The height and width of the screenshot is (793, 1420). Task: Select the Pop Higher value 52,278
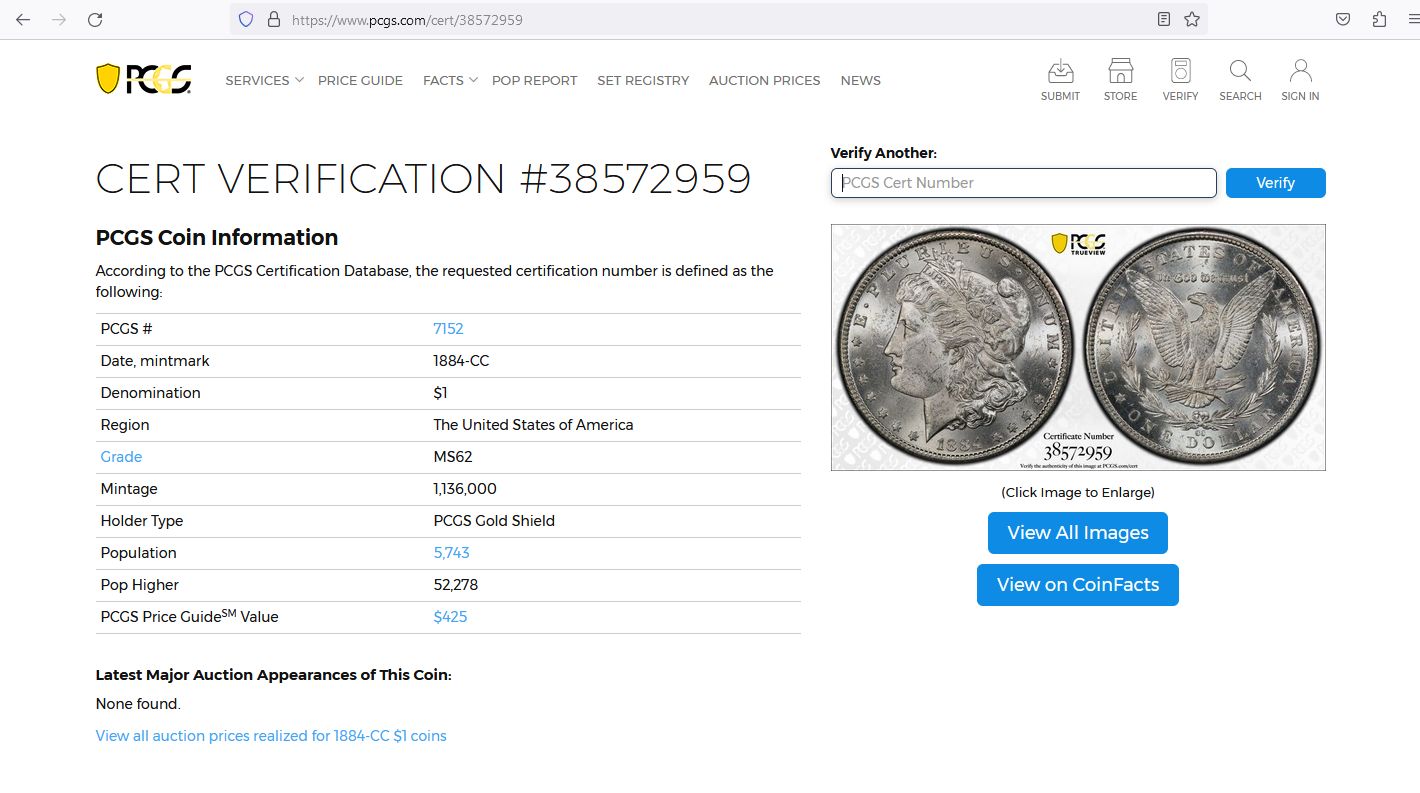(456, 585)
